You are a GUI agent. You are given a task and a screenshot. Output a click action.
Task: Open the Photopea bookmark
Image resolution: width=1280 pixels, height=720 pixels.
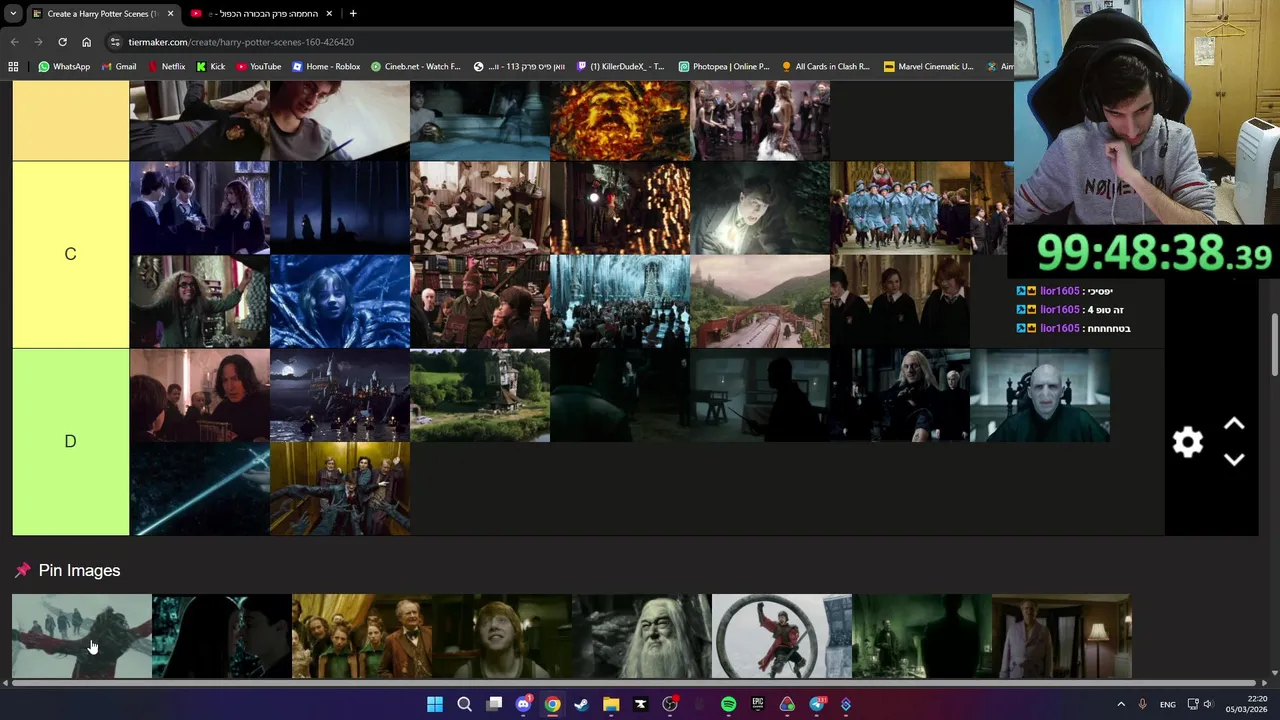coord(723,67)
